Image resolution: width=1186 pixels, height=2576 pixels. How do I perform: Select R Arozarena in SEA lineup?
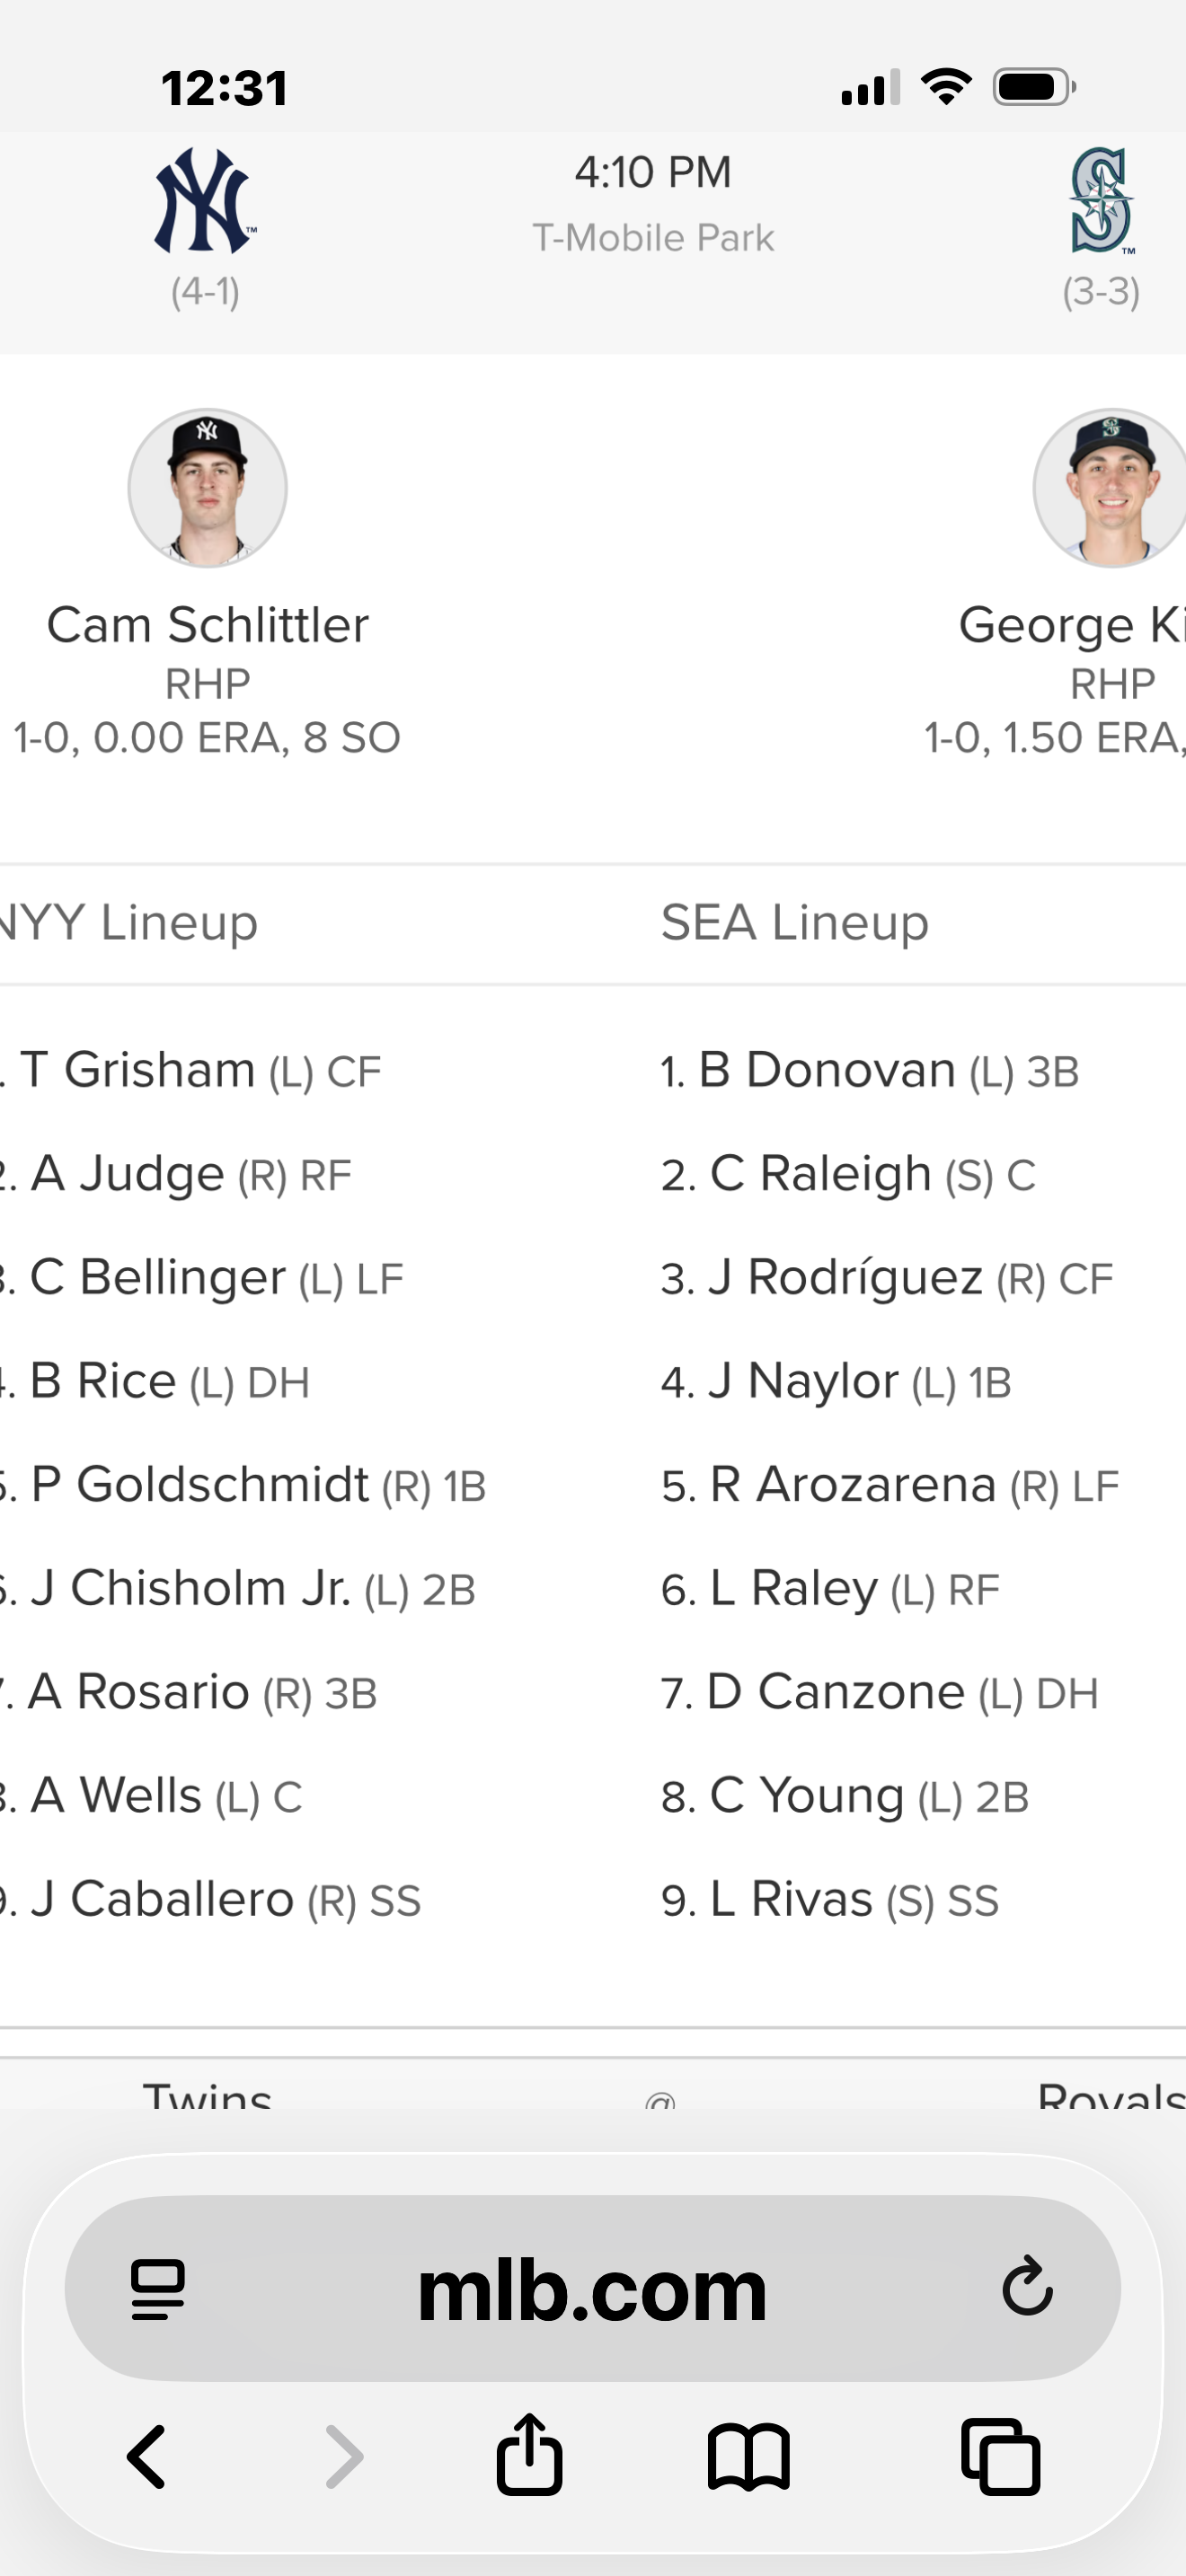[x=852, y=1485]
